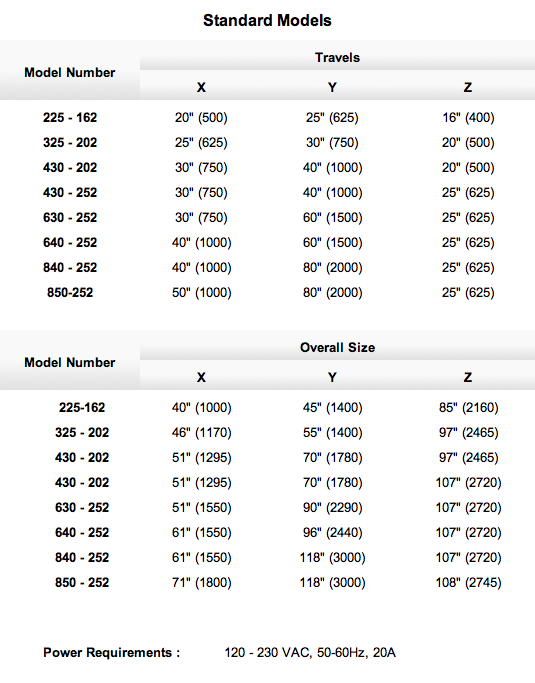Click the 85" (2160) overall Z value
The height and width of the screenshot is (683, 535).
pyautogui.click(x=468, y=407)
